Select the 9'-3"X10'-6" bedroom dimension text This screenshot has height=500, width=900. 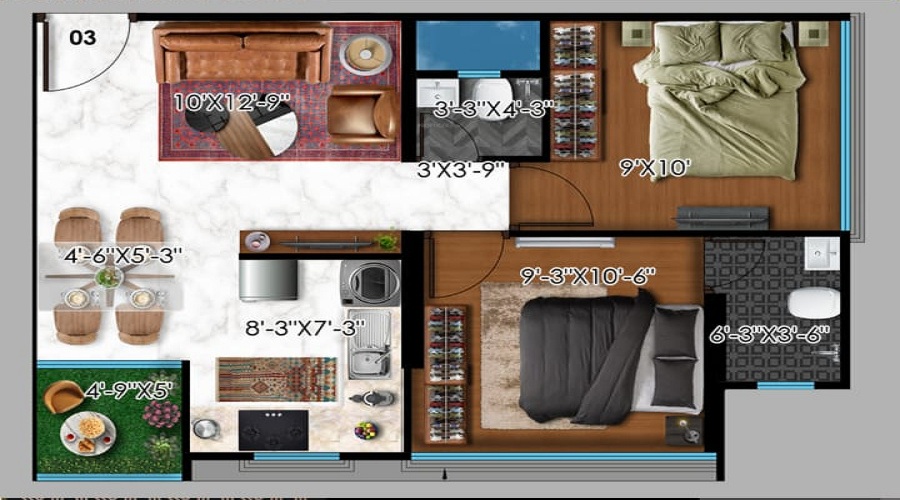click(587, 276)
